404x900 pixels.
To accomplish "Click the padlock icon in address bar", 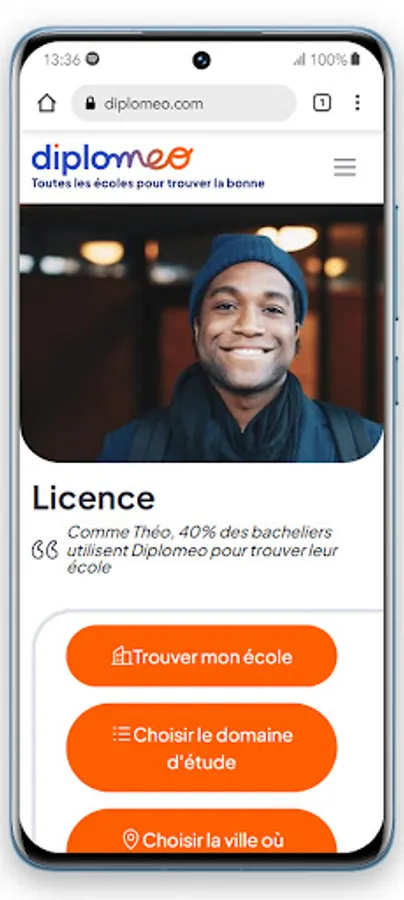I will (90, 103).
